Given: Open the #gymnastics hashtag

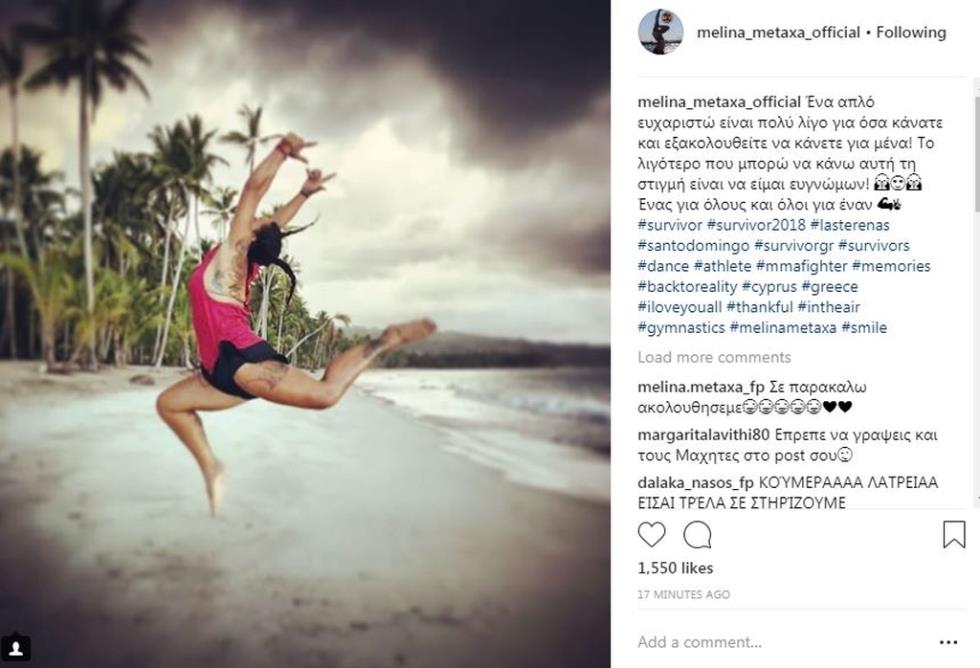Looking at the screenshot, I should tap(681, 328).
